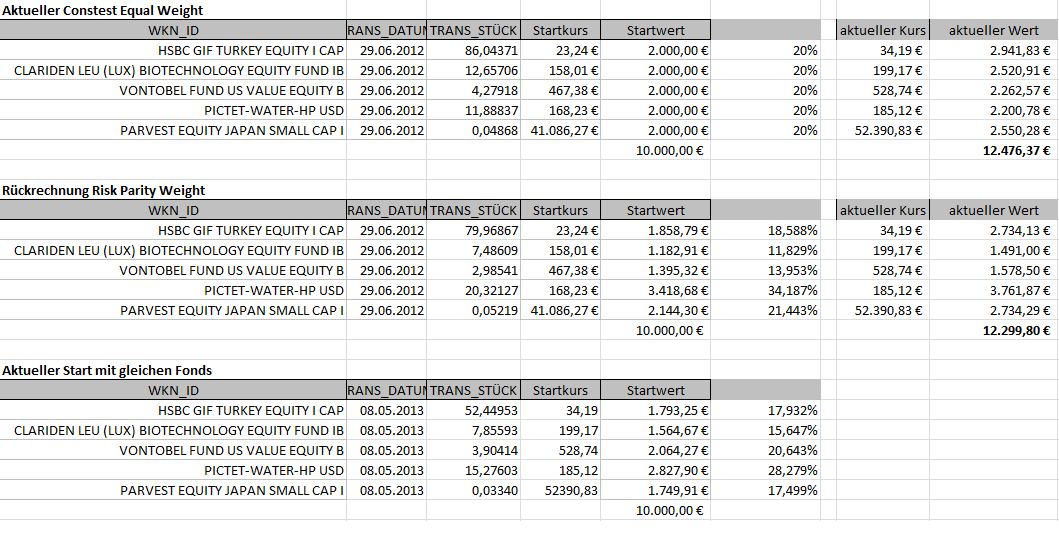
Task: Select HSBC GIF TURKEY EQUITY in first table
Action: [251, 50]
